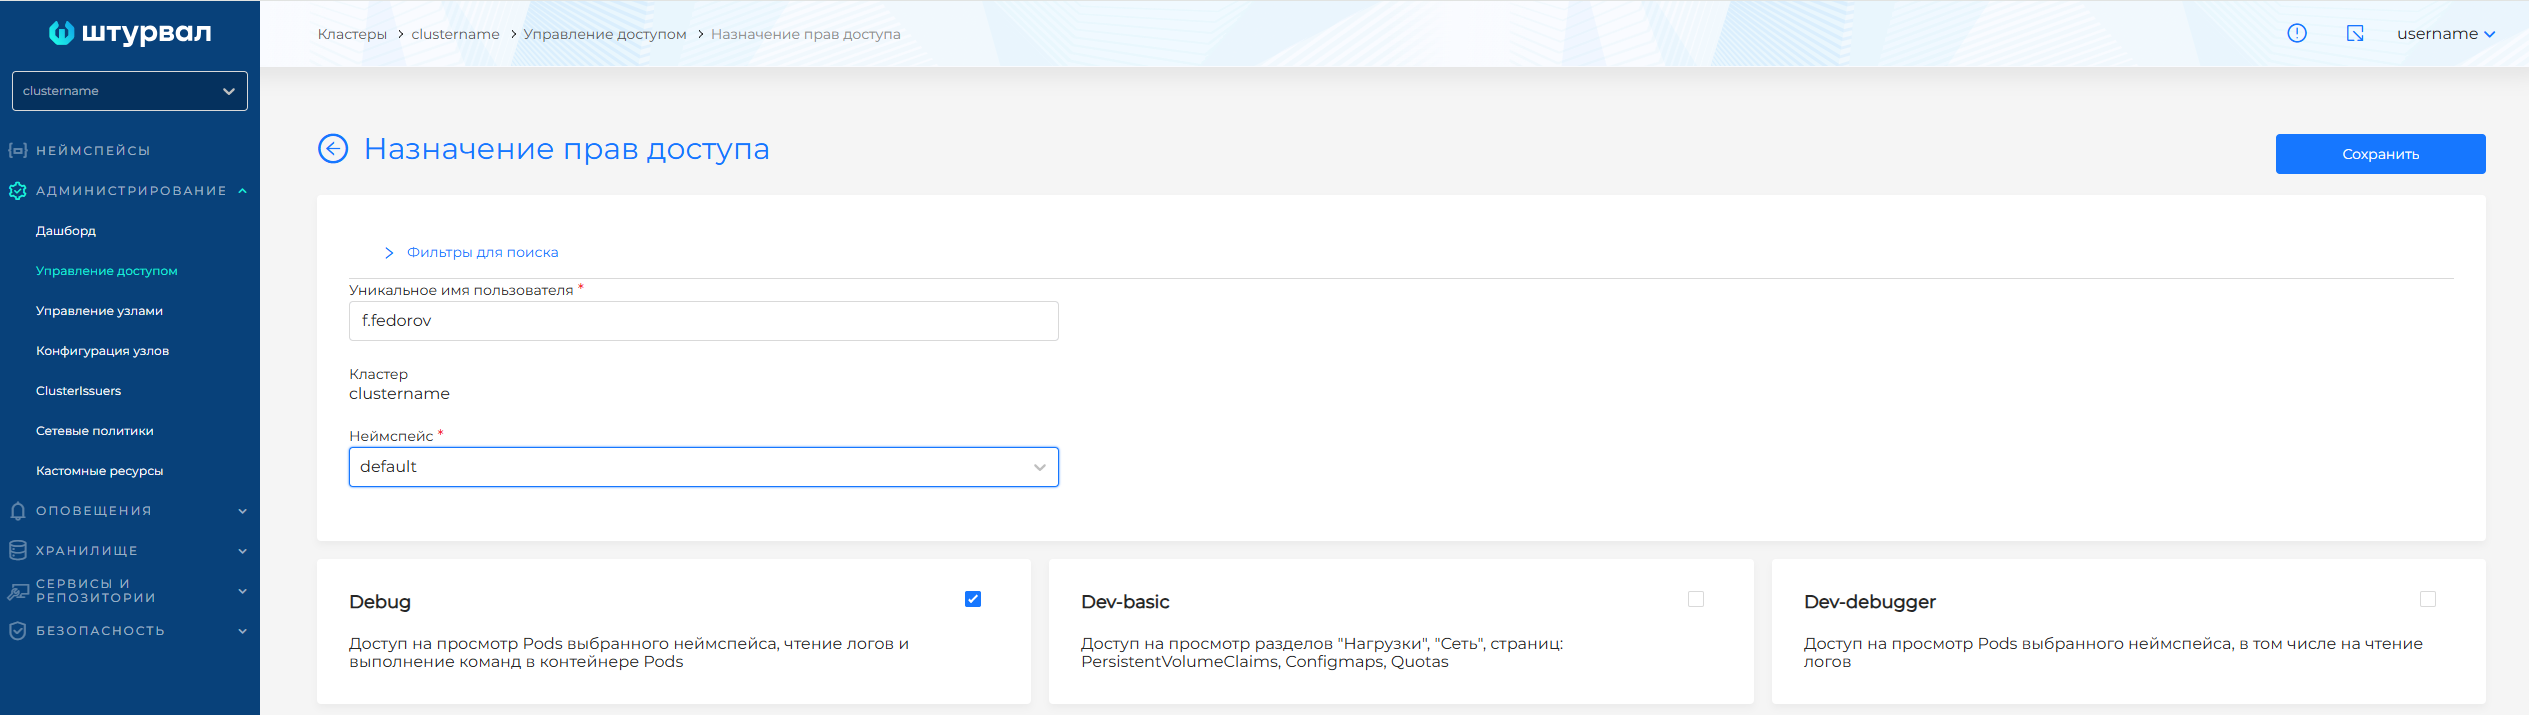Click the Хранилище database icon
Image resolution: width=2529 pixels, height=715 pixels.
point(18,550)
